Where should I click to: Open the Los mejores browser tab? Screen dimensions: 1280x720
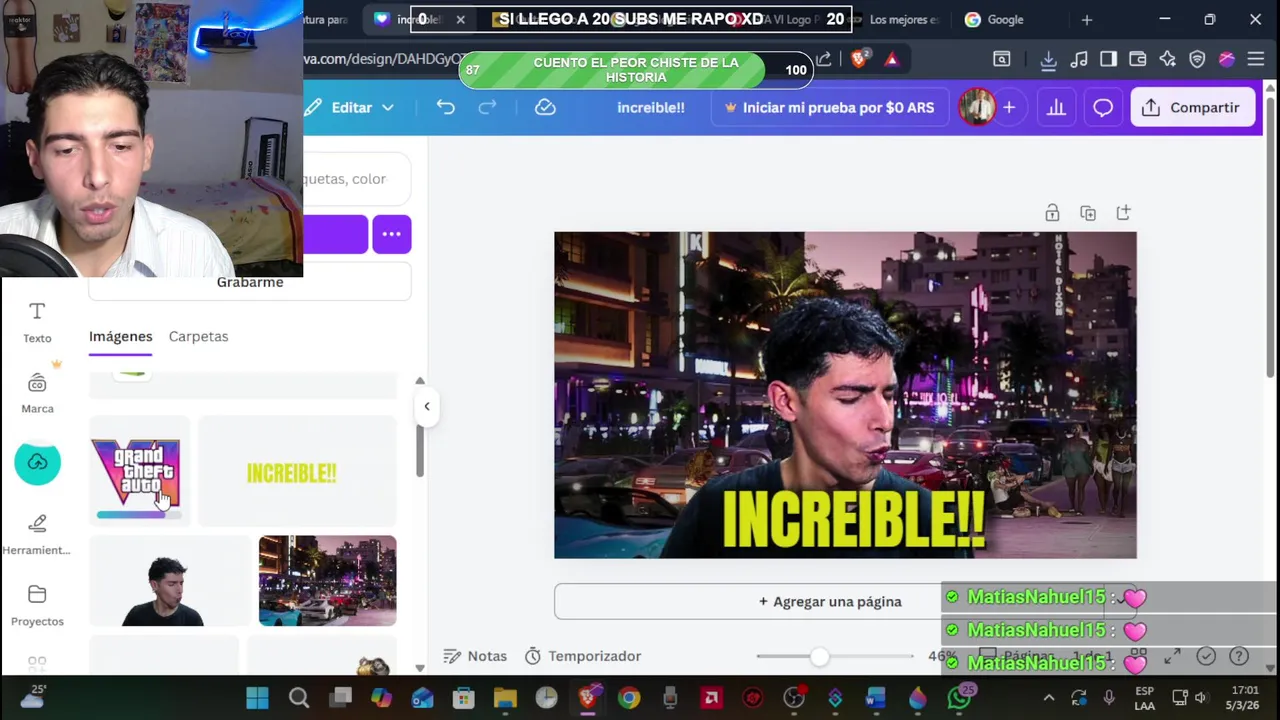tap(903, 19)
